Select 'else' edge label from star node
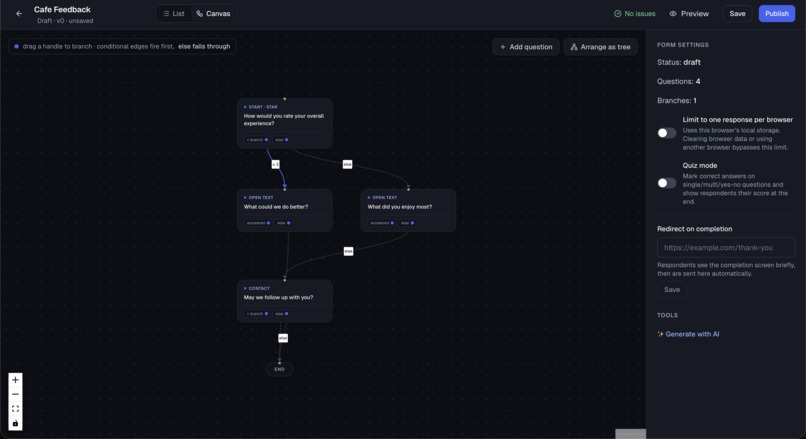The width and height of the screenshot is (806, 439). [347, 164]
